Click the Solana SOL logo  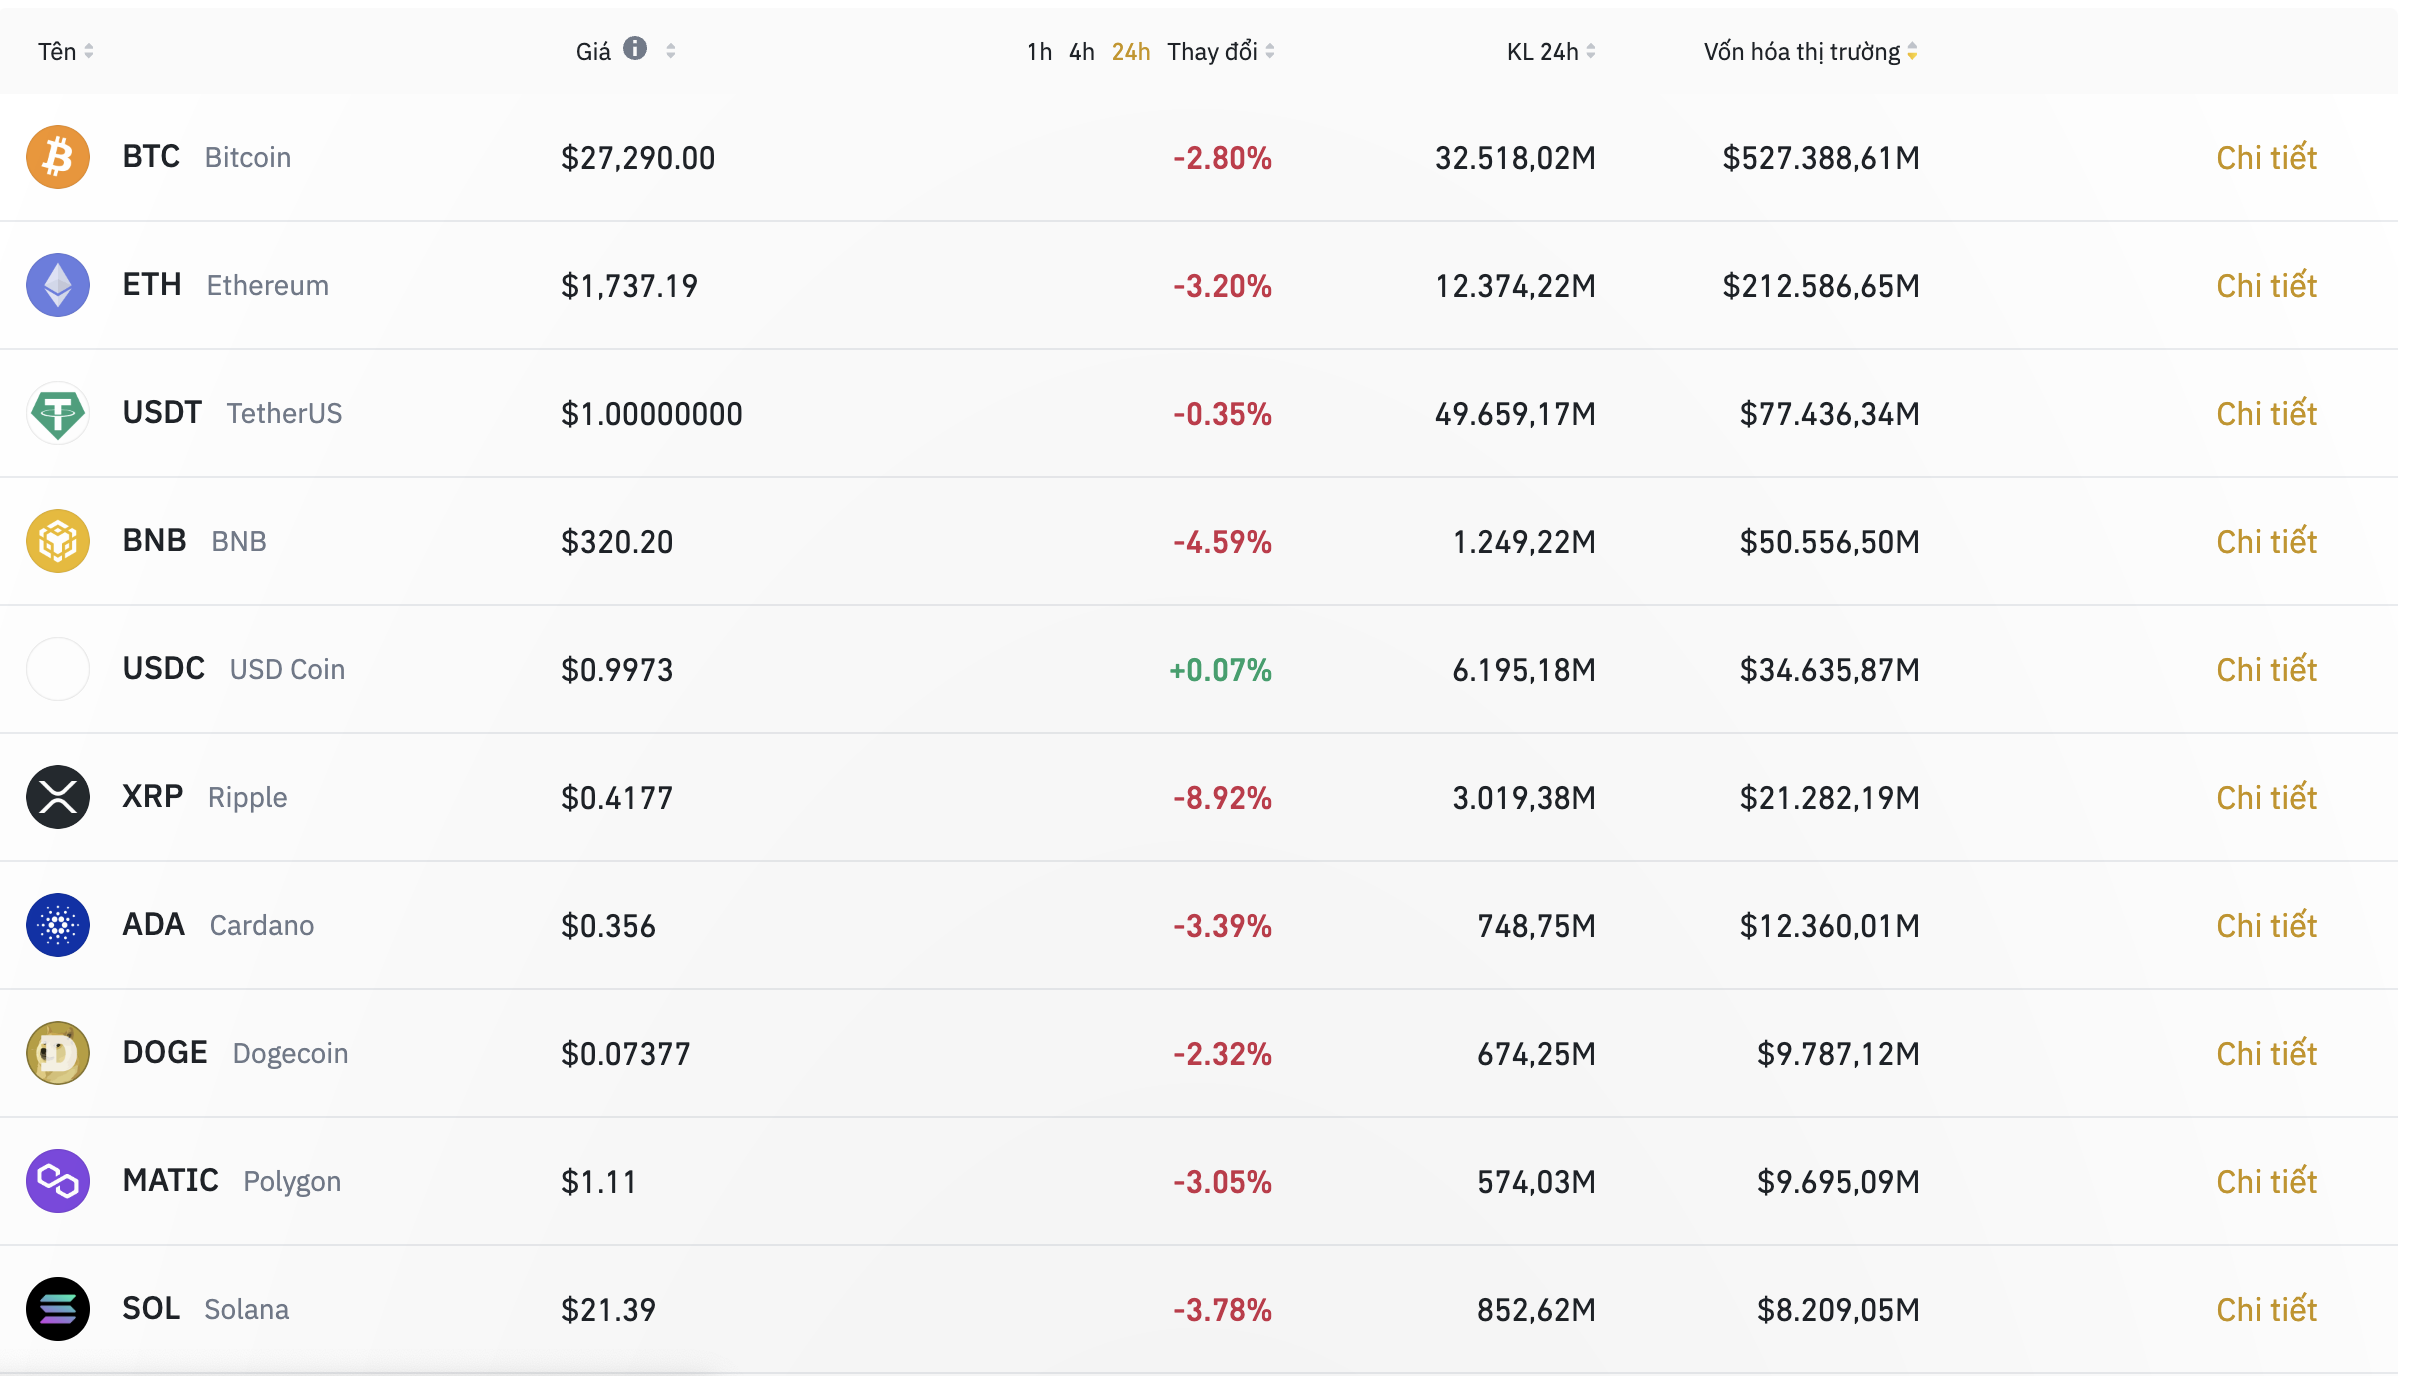[58, 1309]
